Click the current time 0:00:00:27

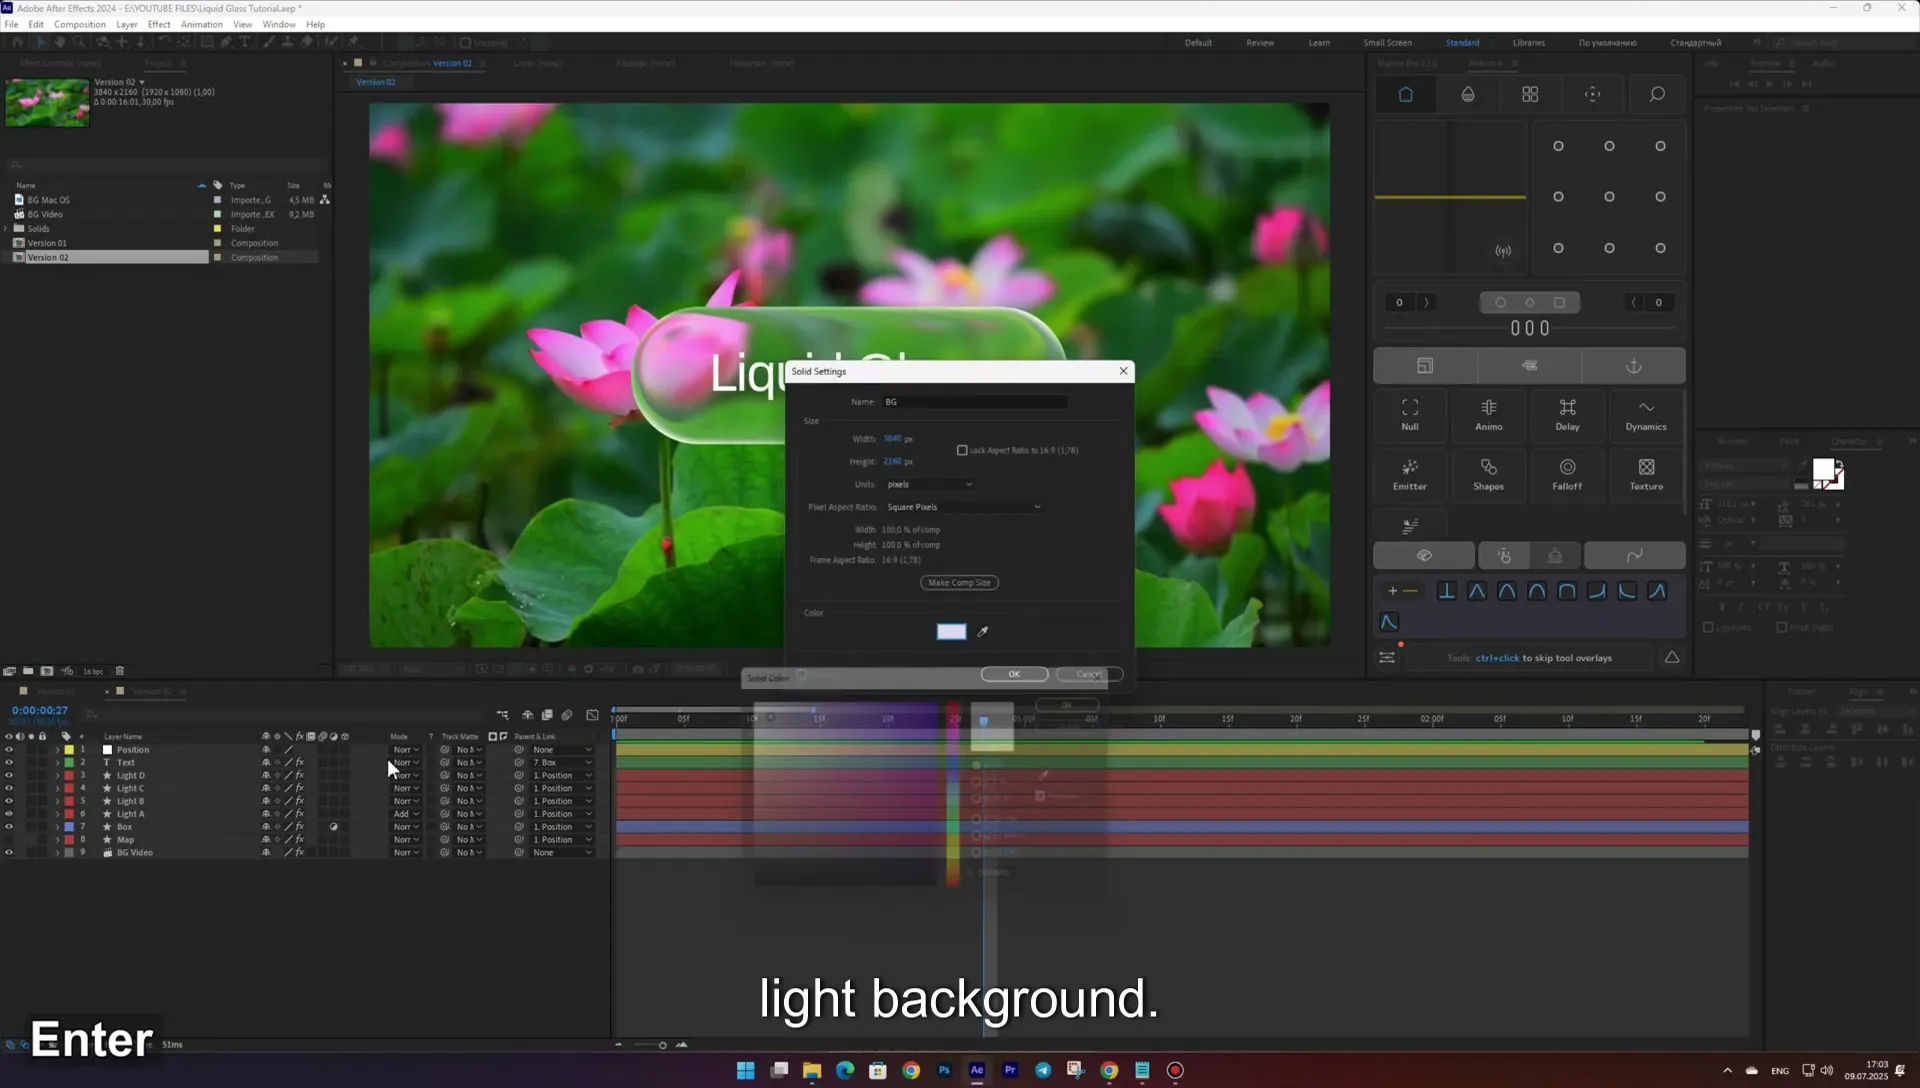pyautogui.click(x=40, y=710)
